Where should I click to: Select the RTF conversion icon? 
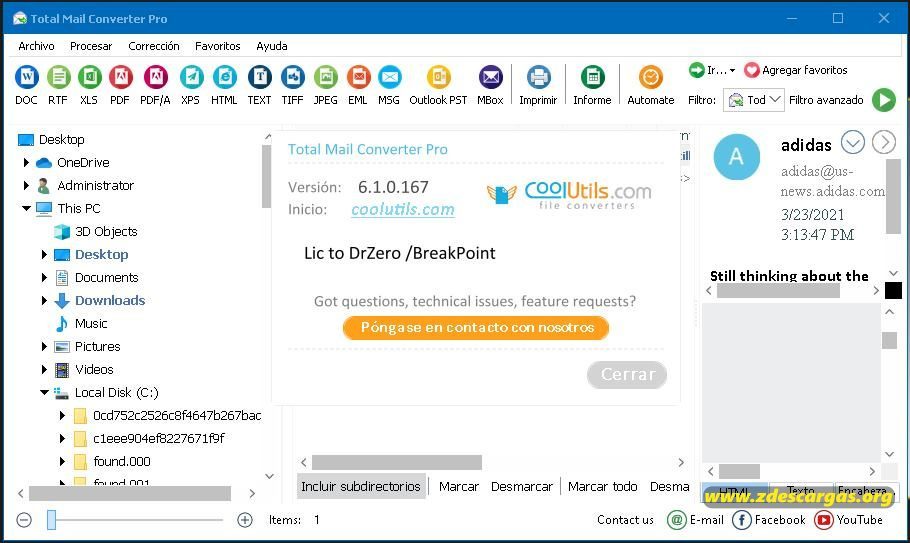tap(58, 77)
